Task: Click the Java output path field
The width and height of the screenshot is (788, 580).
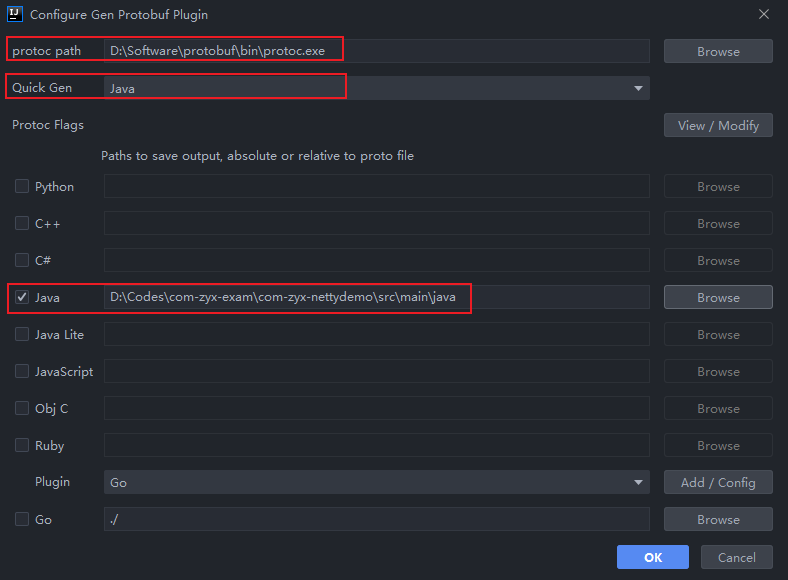Action: tap(376, 297)
